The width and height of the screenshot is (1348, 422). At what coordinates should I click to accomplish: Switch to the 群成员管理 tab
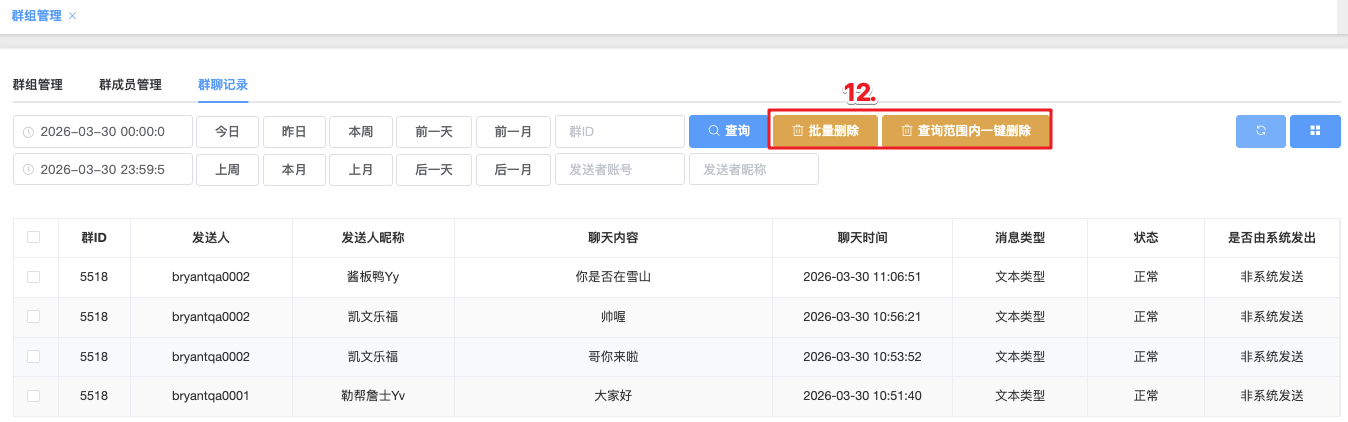click(x=130, y=85)
